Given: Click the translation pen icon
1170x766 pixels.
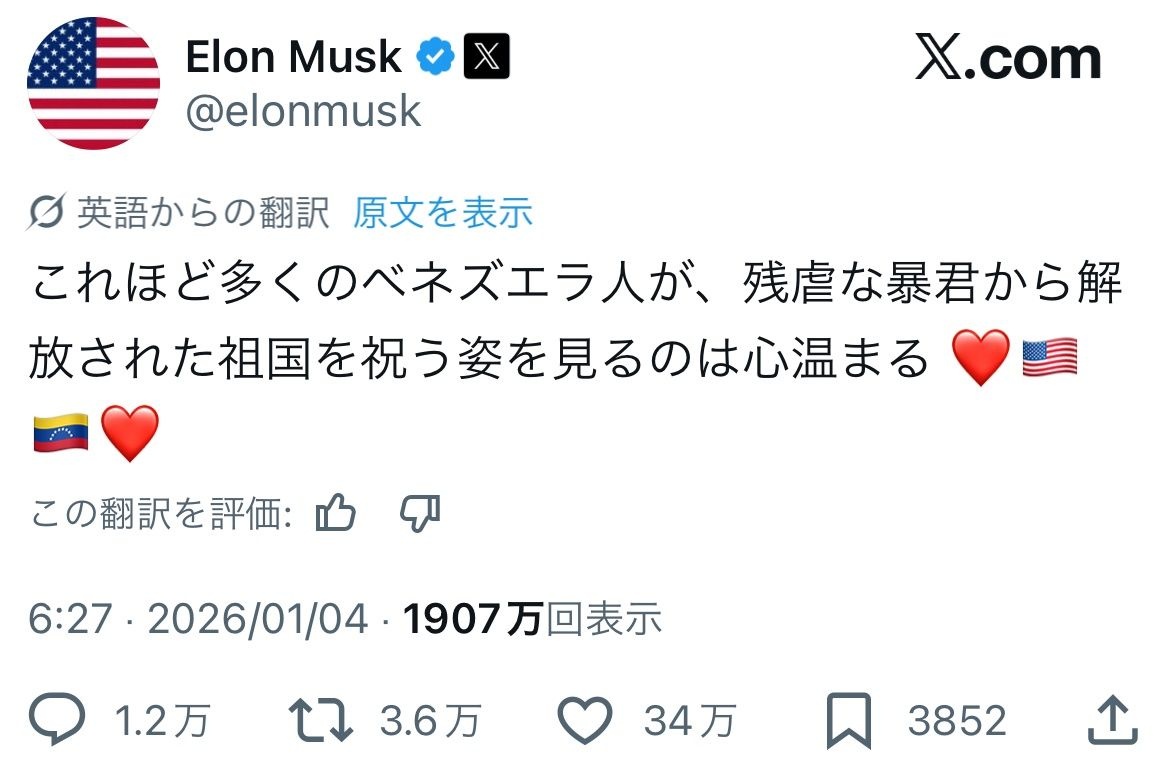Looking at the screenshot, I should point(46,213).
